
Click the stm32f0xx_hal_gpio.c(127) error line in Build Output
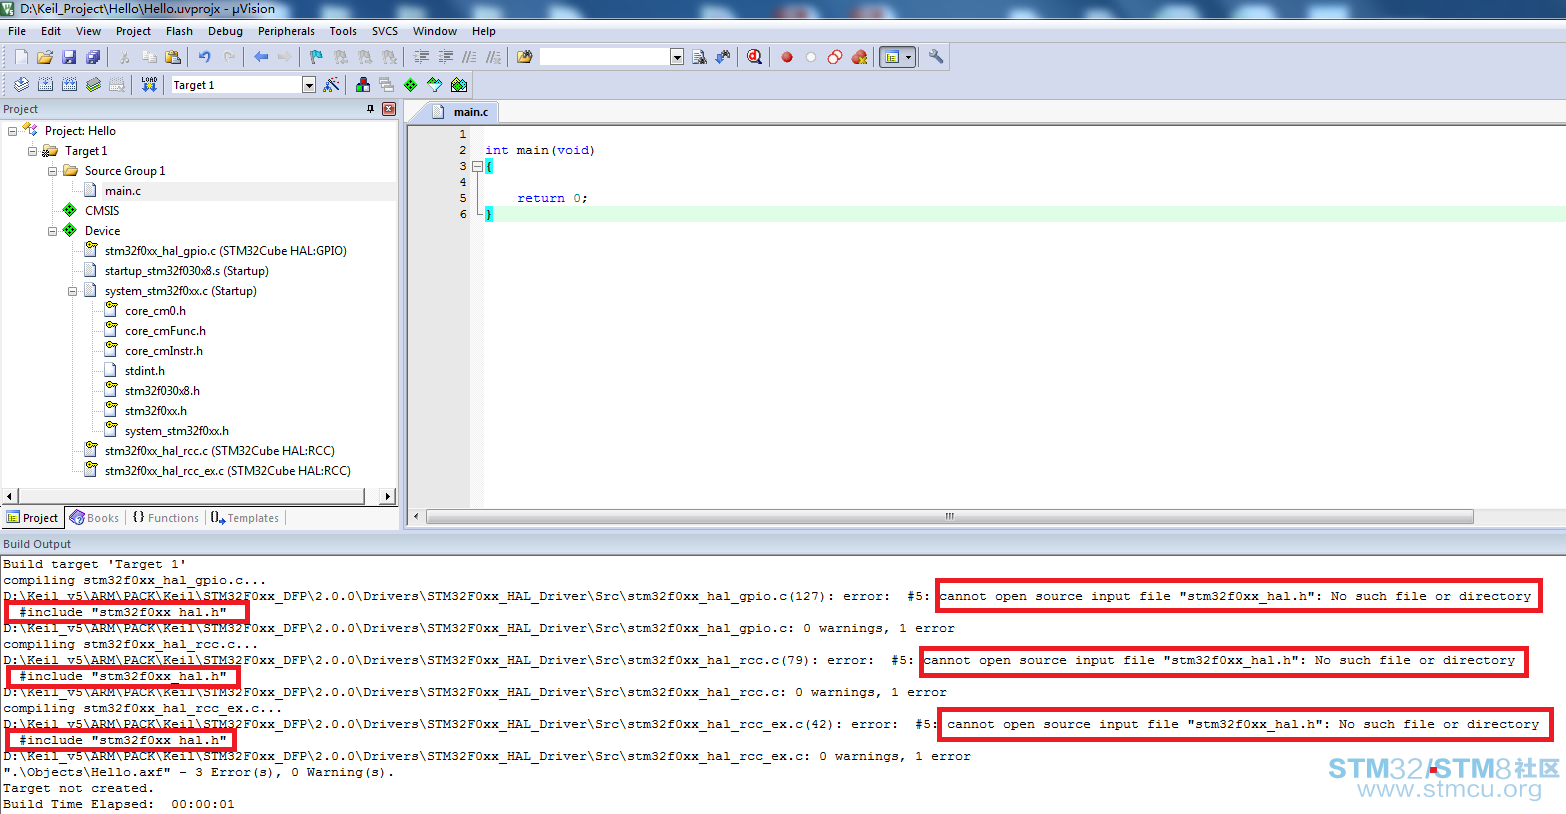click(x=767, y=596)
